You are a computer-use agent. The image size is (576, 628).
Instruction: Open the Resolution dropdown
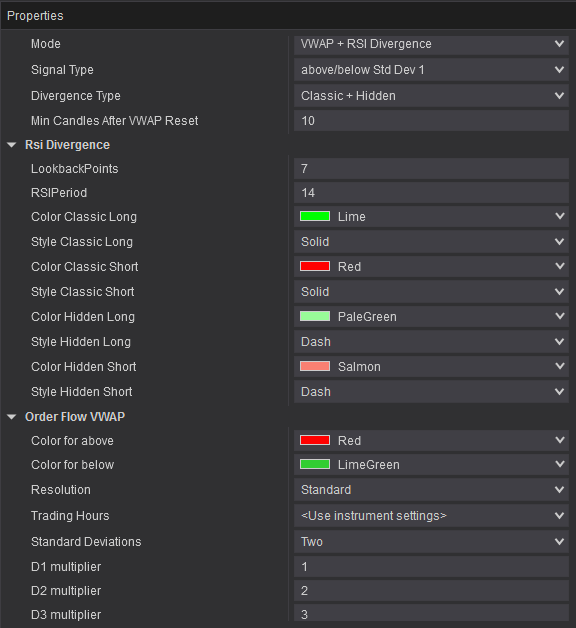(x=431, y=490)
